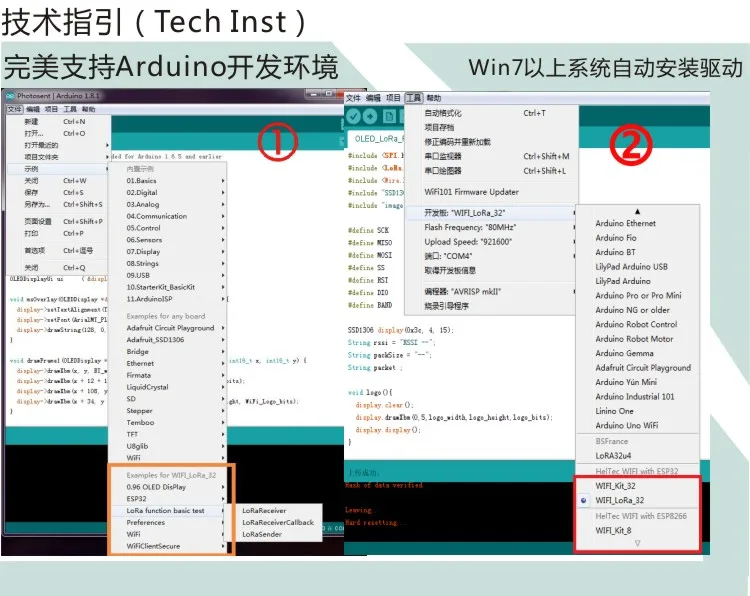Screen dimensions: 750x596
Task: Open 文件 menu in left Arduino window
Action: (14, 109)
